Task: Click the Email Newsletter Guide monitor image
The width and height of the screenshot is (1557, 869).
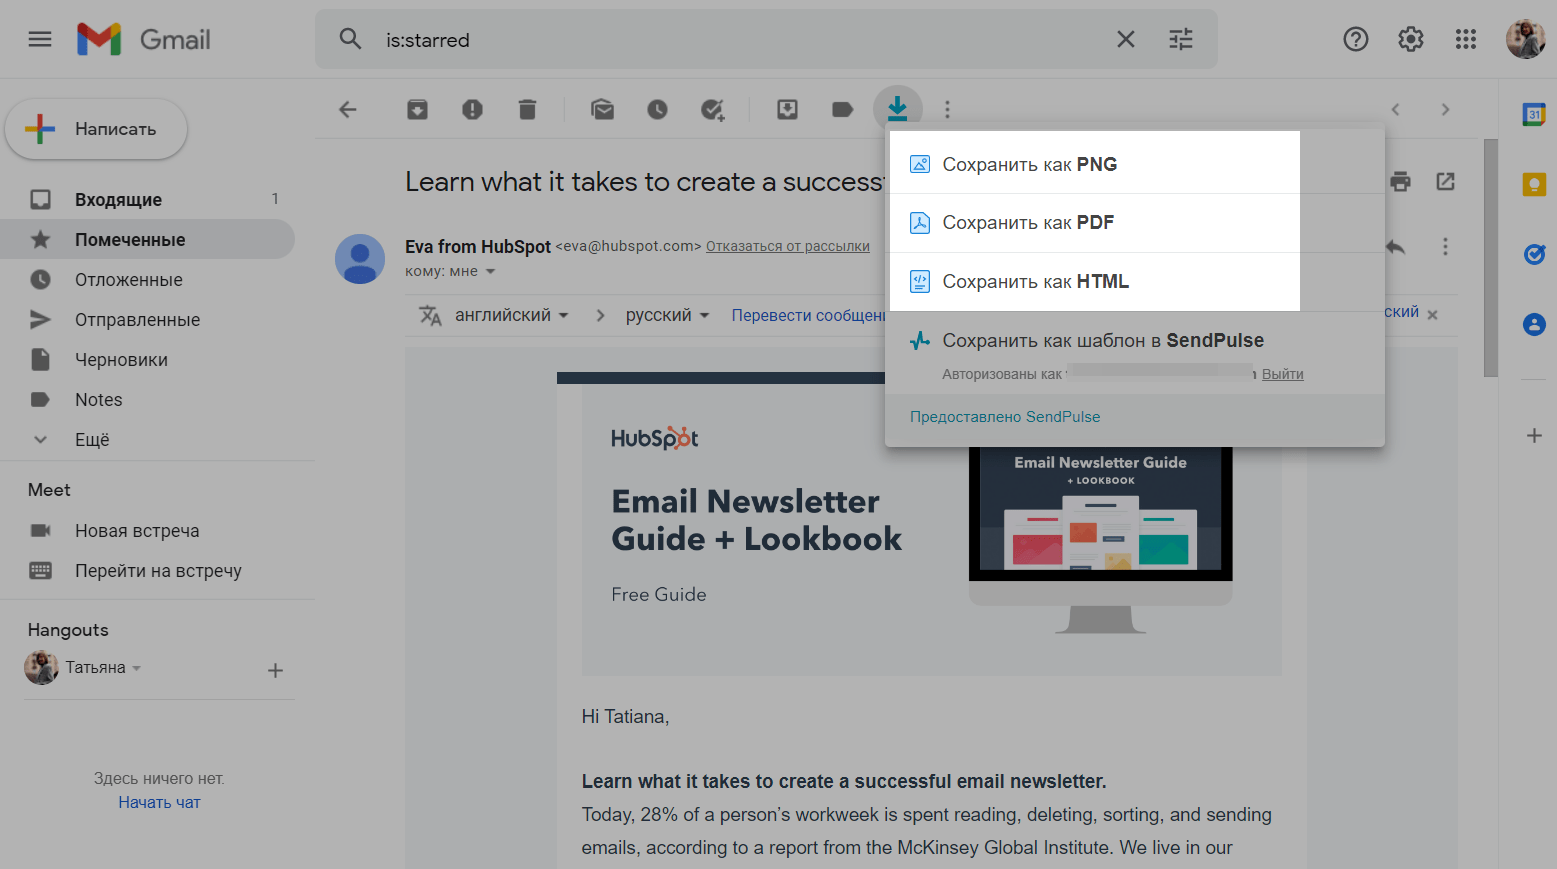Action: click(1100, 540)
